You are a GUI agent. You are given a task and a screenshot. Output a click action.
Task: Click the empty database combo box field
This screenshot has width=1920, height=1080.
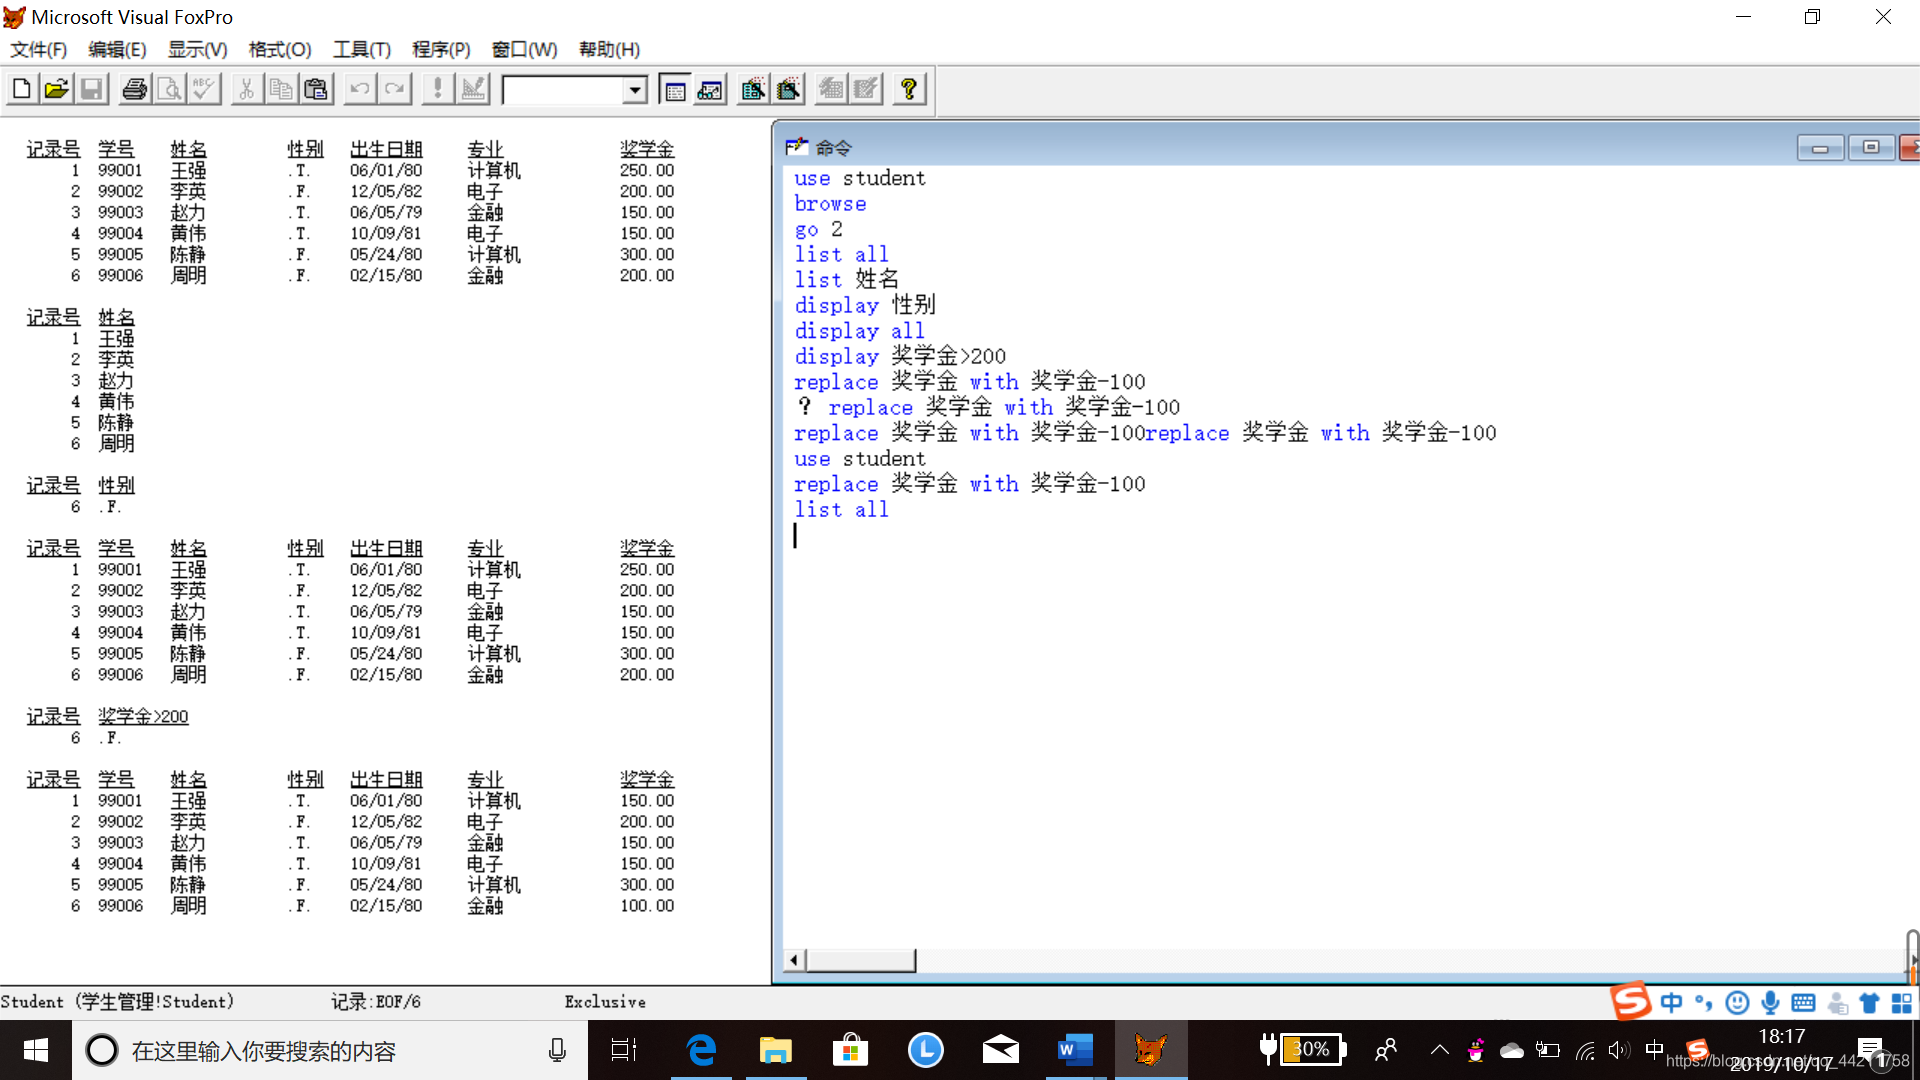(x=562, y=90)
